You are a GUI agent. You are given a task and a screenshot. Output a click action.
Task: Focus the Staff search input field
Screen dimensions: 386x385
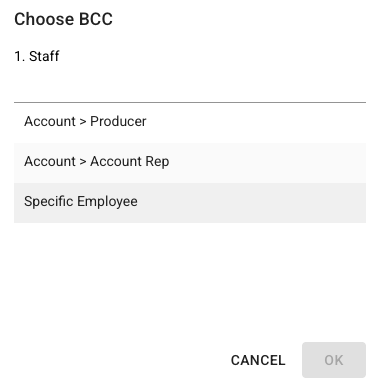tap(190, 87)
